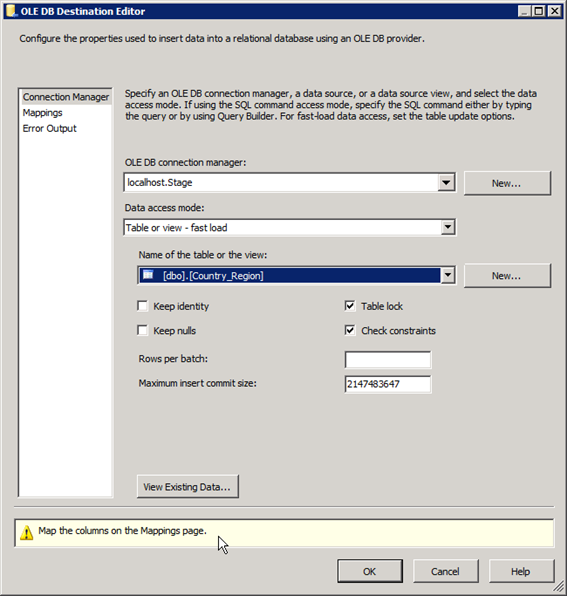Click View Existing Data button

click(x=188, y=486)
